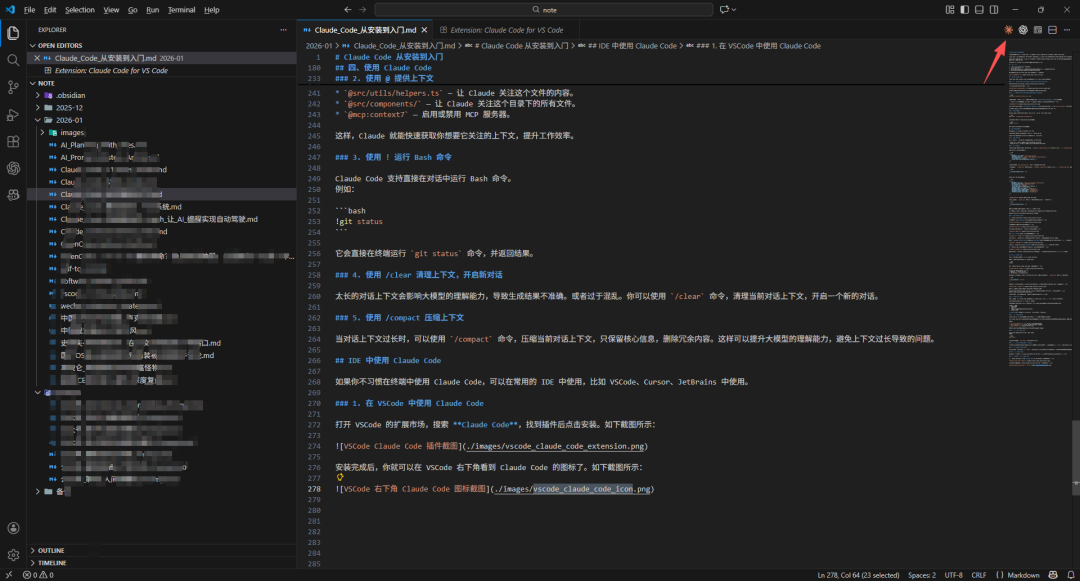The width and height of the screenshot is (1080, 581).
Task: Open editor More Actions ellipsis
Action: [1067, 30]
